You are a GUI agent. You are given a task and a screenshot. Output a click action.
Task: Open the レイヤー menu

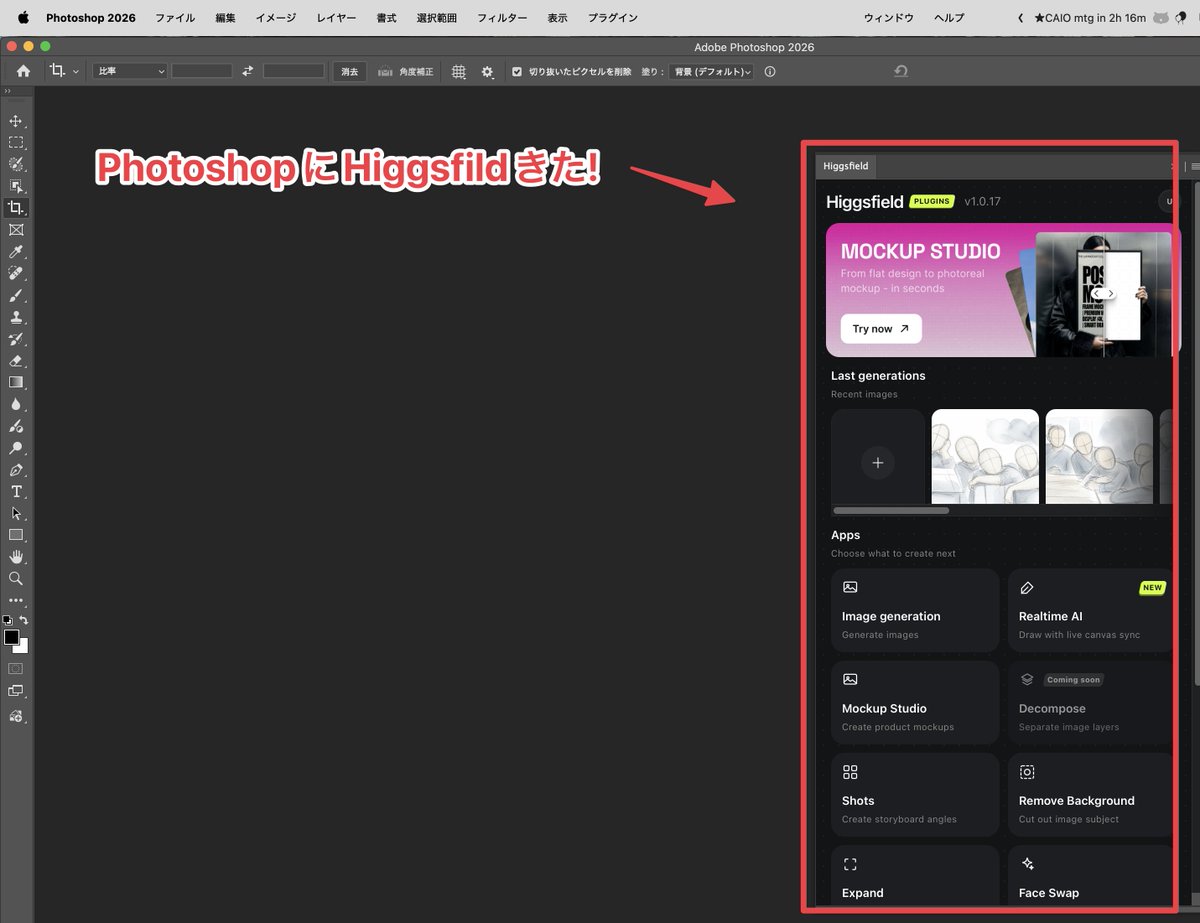coord(336,18)
